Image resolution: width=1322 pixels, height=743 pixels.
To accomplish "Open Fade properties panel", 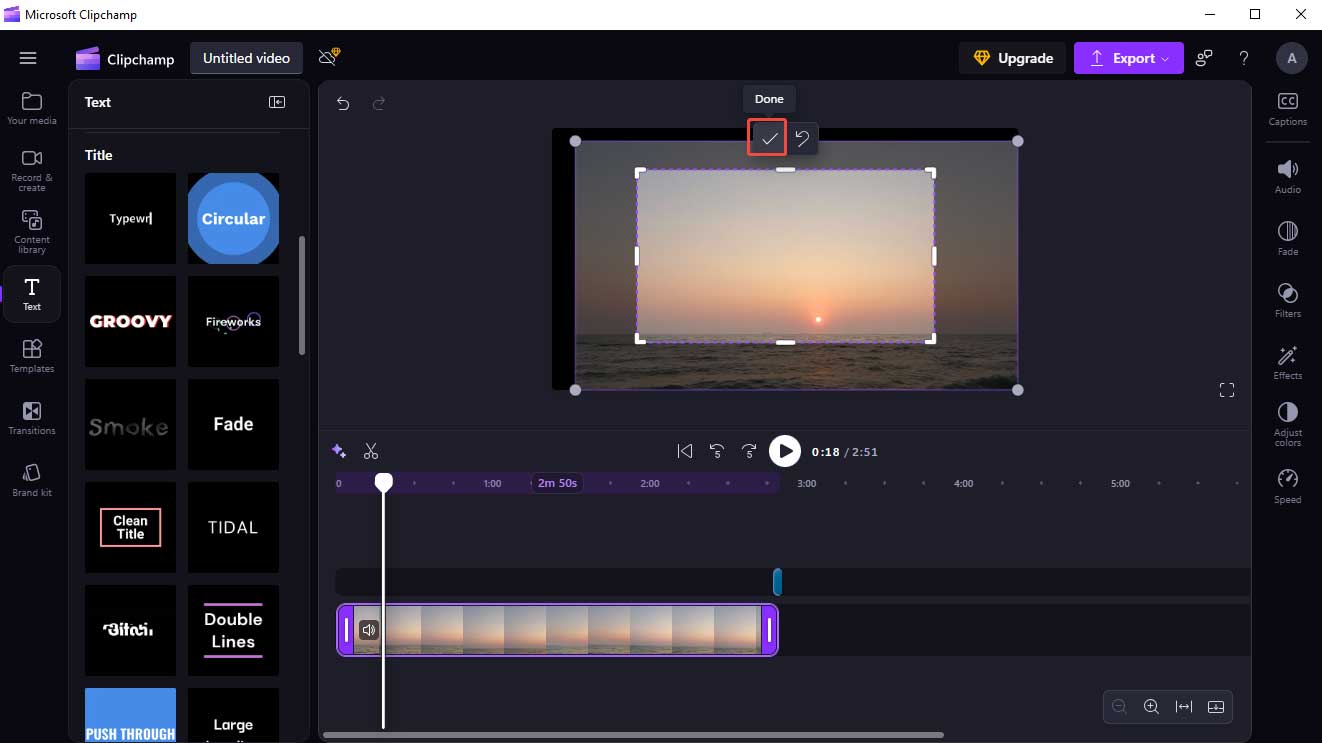I will [x=1288, y=238].
